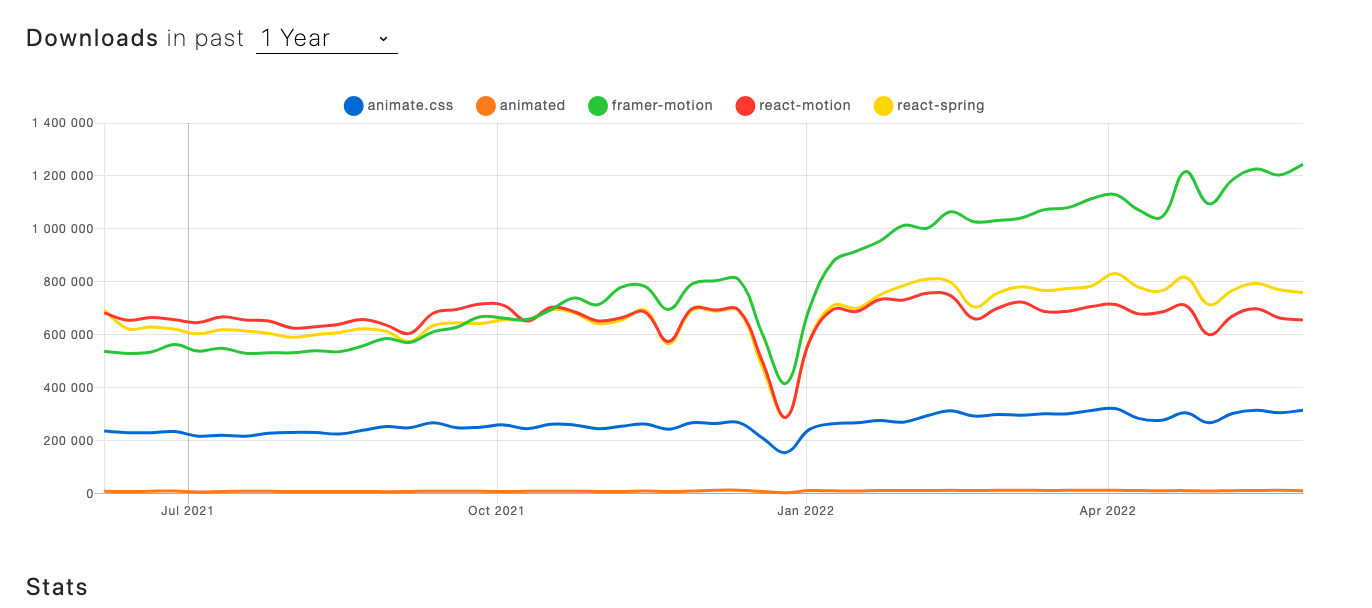Viewport: 1372px width, 608px height.
Task: Click the blue animate.css legend circle
Action: click(x=354, y=106)
